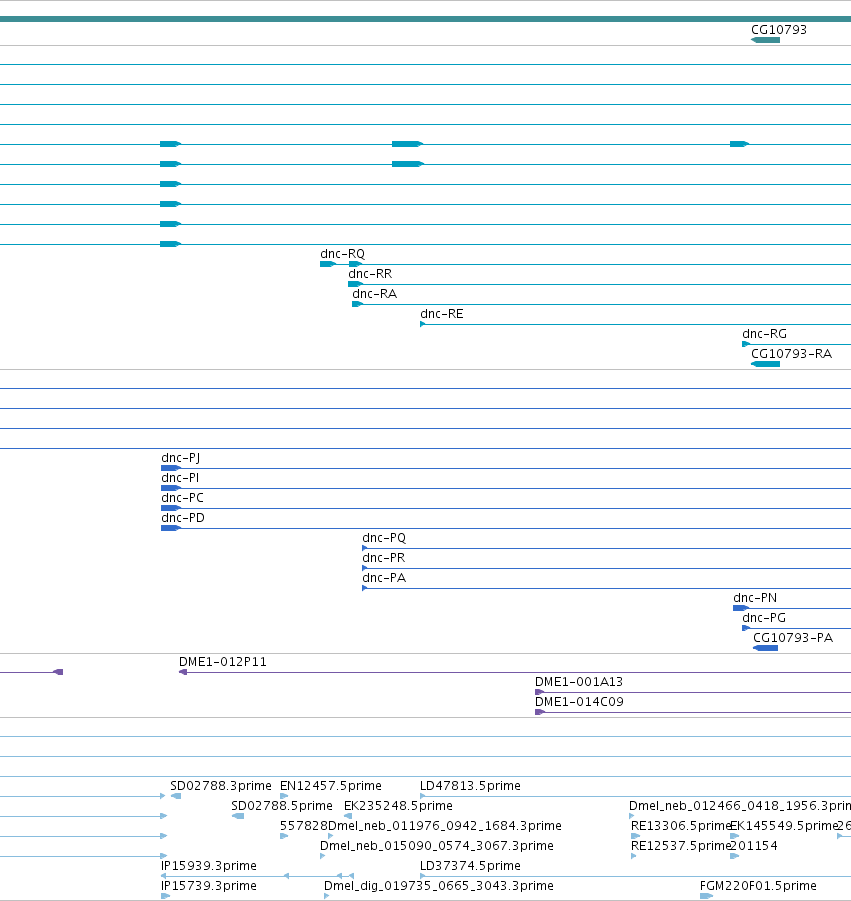
Task: Open EST LD37374.5prime
Action: pyautogui.click(x=470, y=866)
